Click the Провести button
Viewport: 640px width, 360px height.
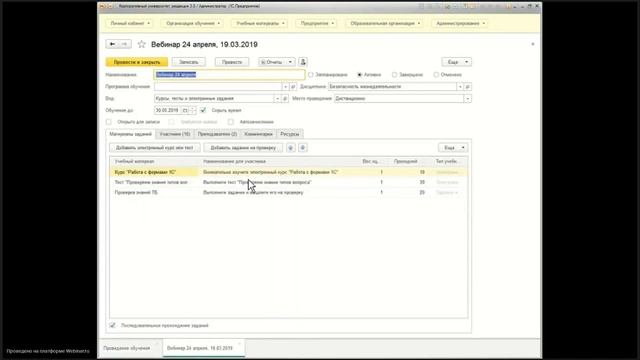[x=232, y=62]
